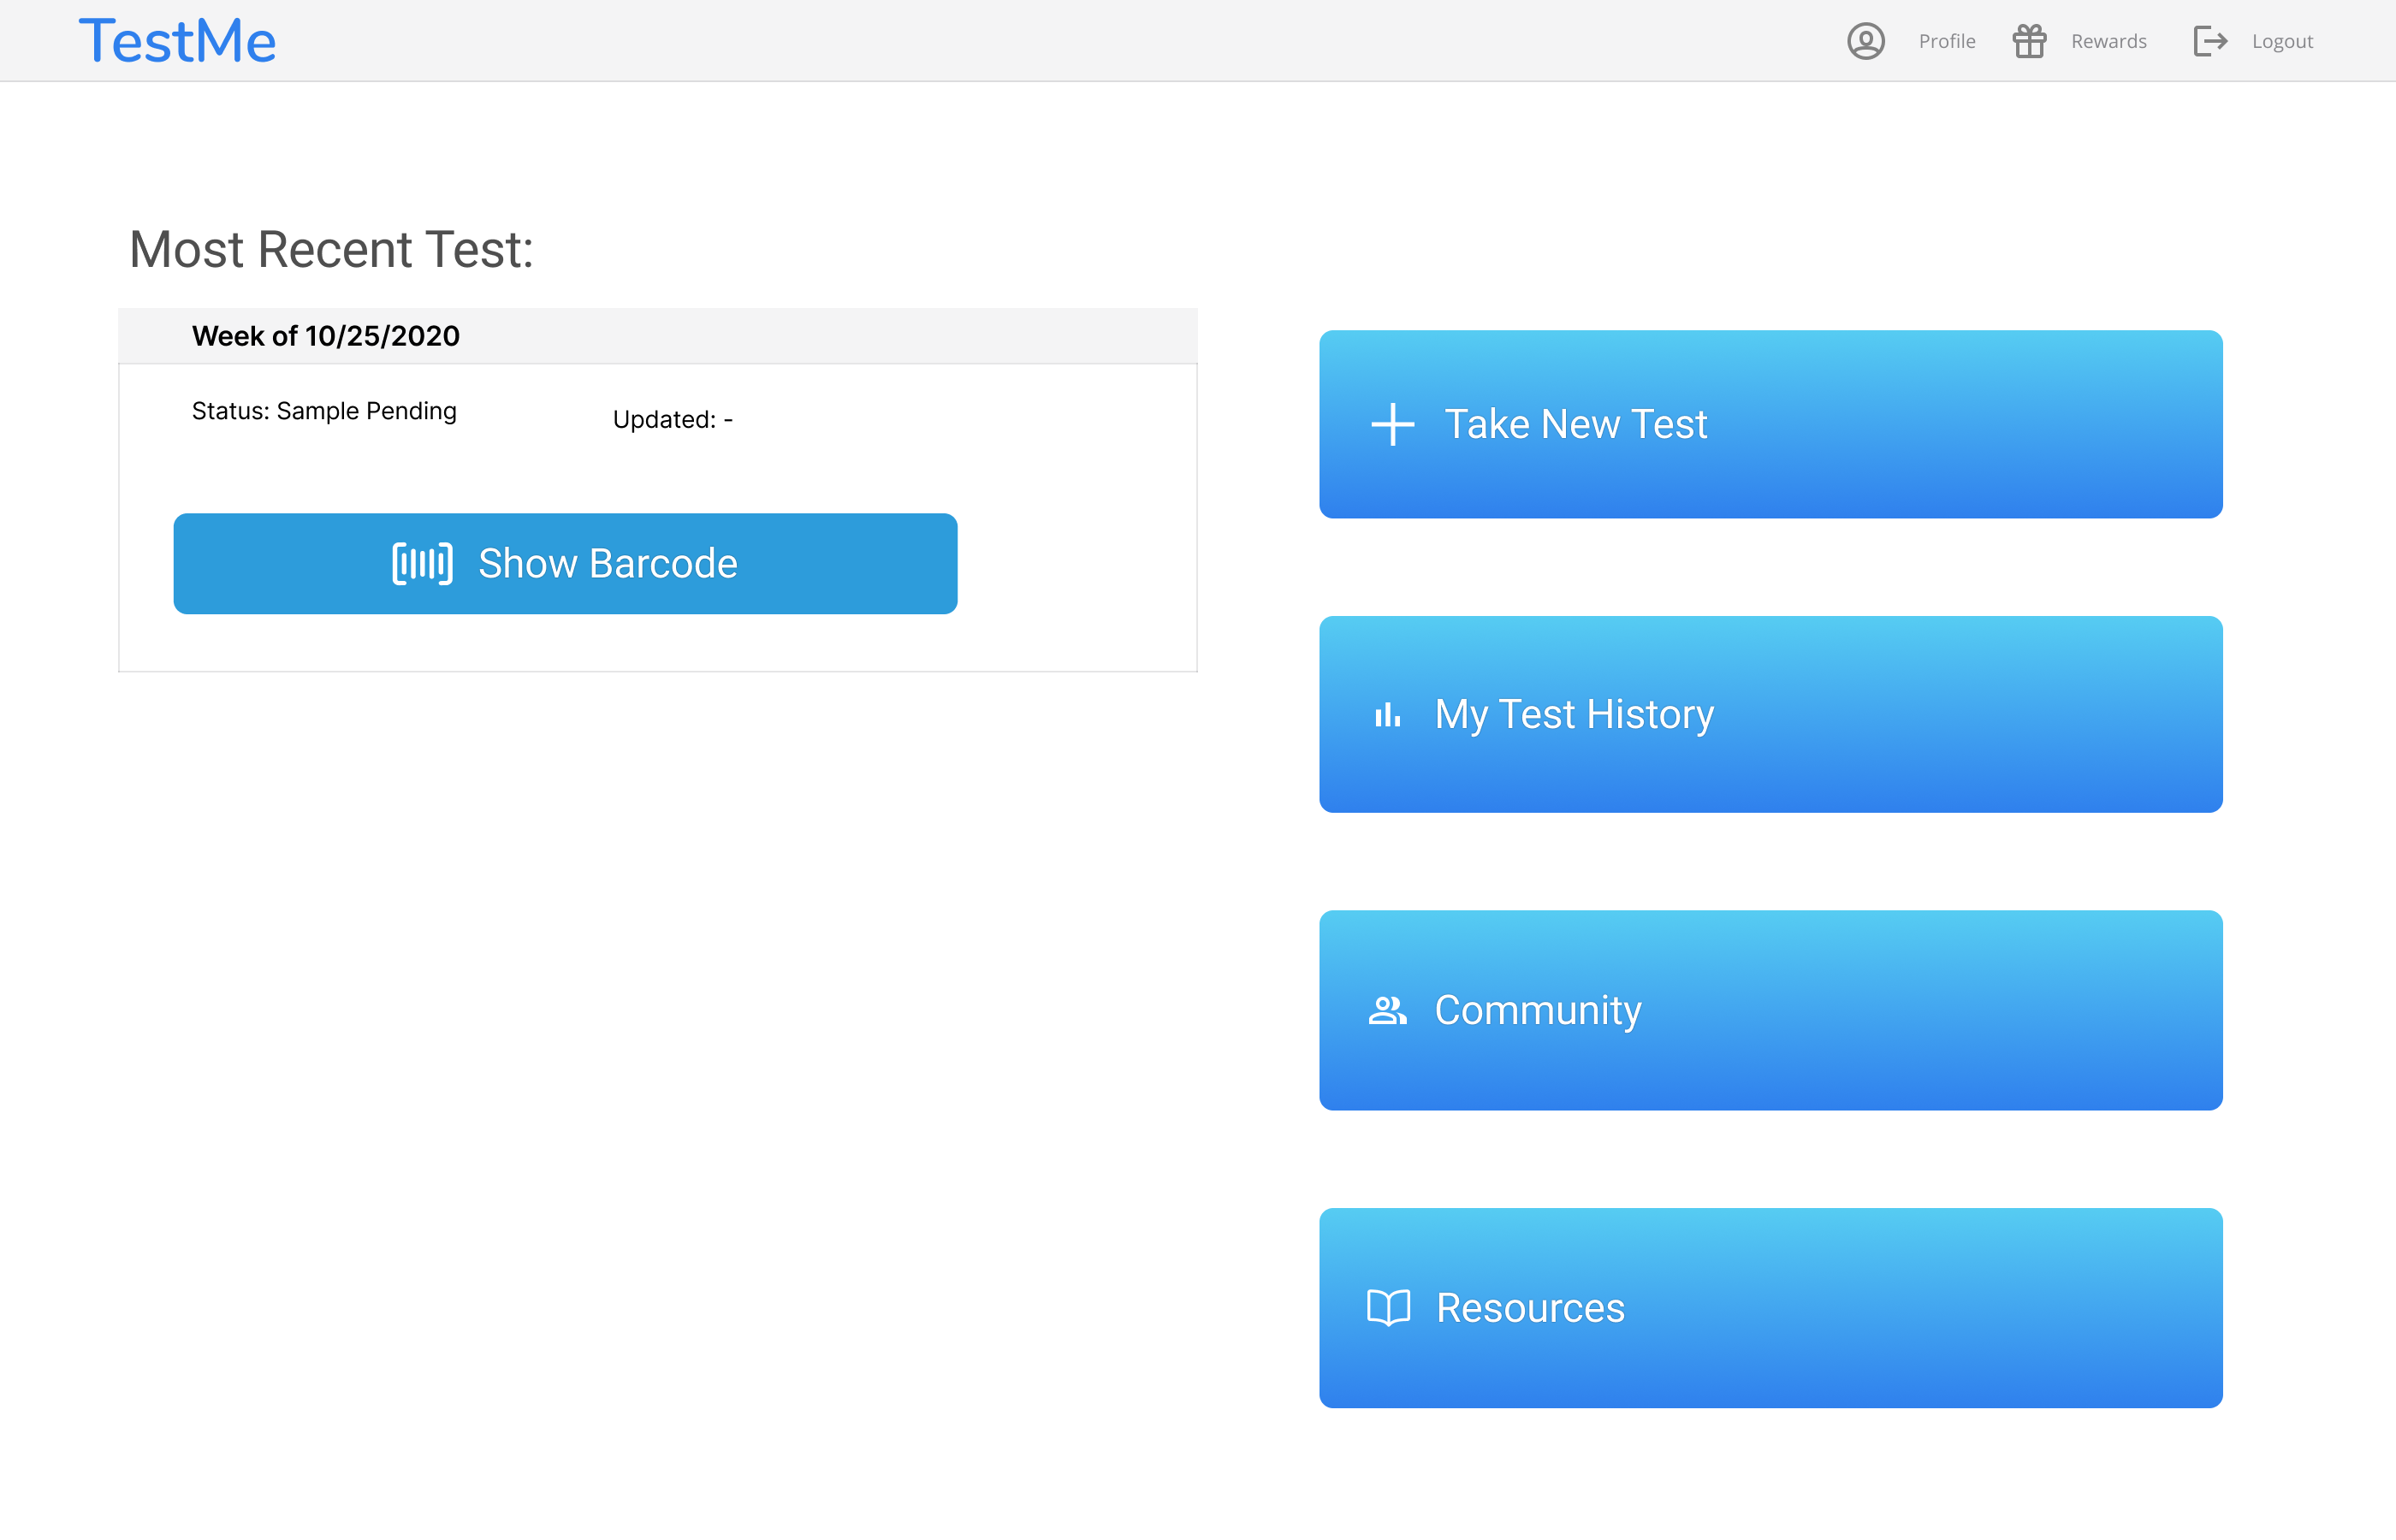Click the barcode scanner icon
This screenshot has height=1540, width=2396.
(422, 564)
